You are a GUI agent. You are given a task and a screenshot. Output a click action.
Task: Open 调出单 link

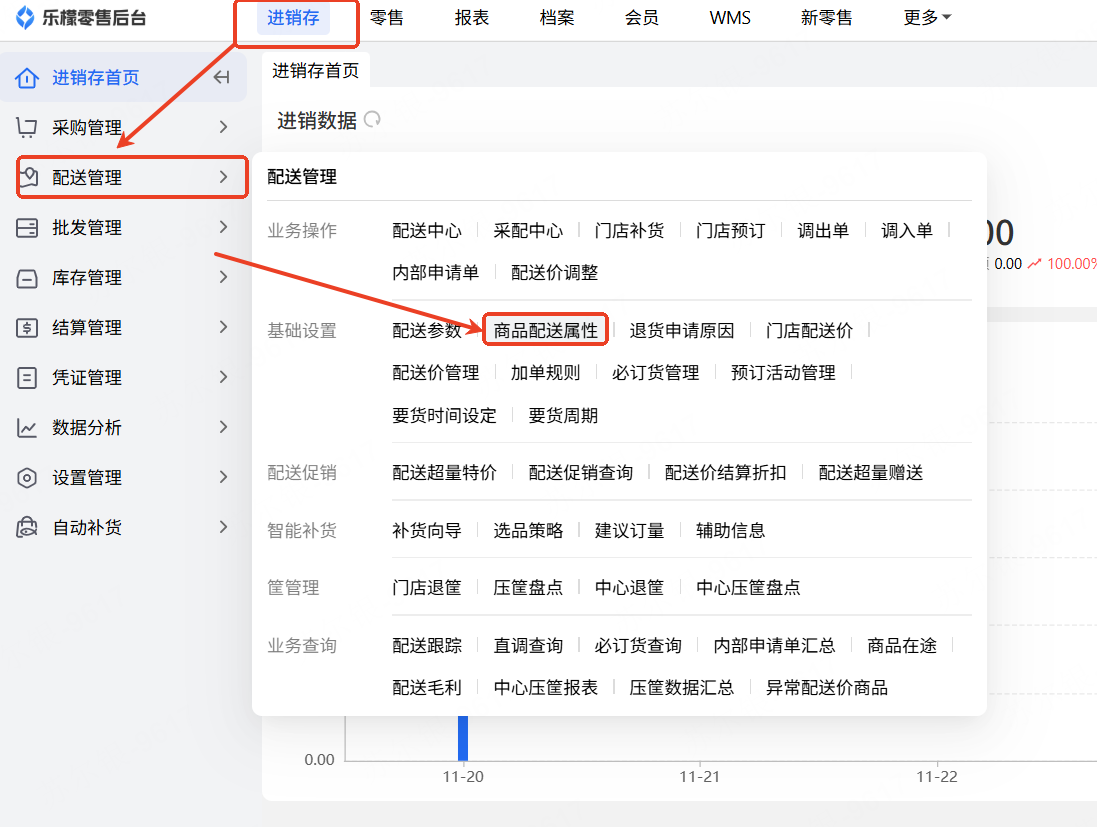823,230
